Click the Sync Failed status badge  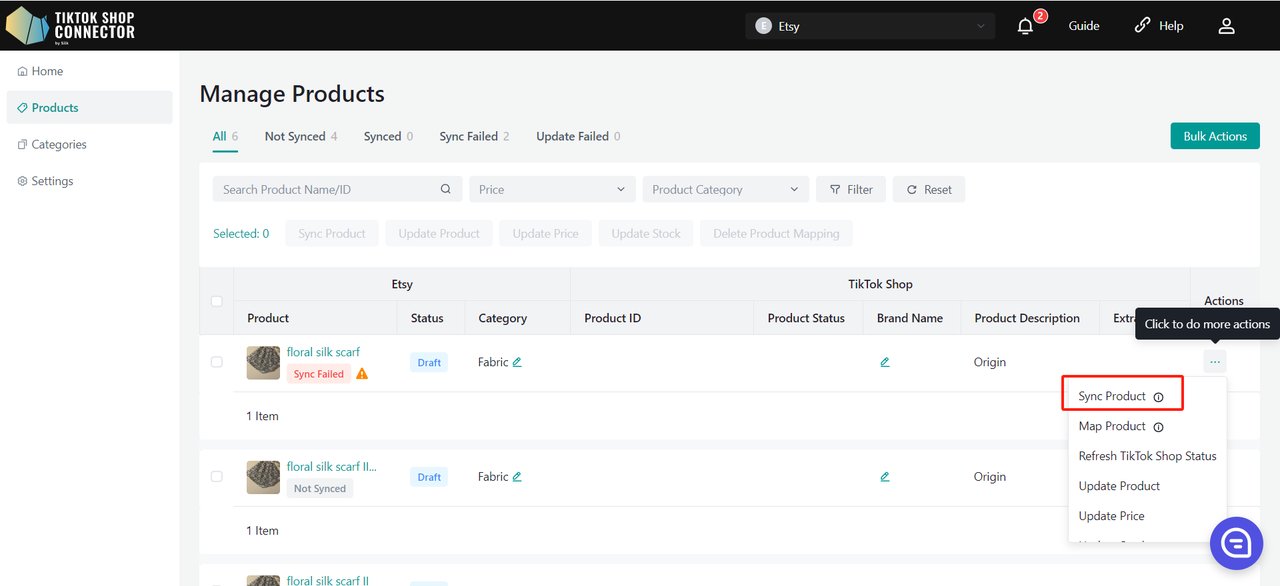point(319,374)
